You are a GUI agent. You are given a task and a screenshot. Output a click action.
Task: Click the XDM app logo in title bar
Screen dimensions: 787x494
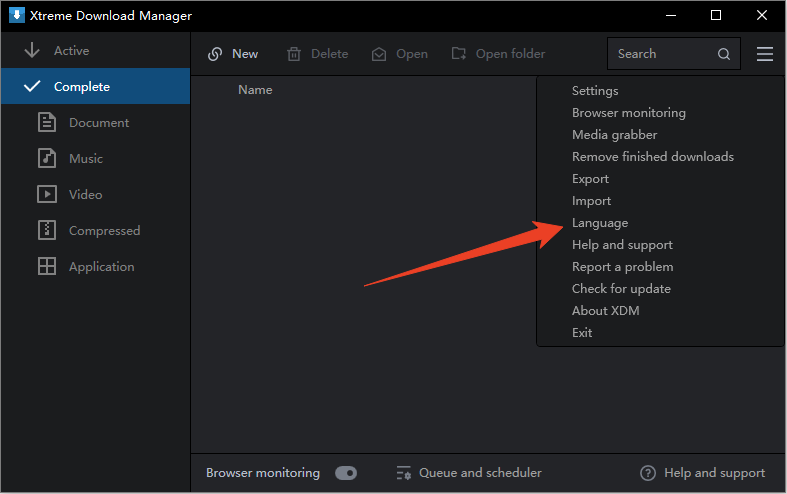click(17, 15)
